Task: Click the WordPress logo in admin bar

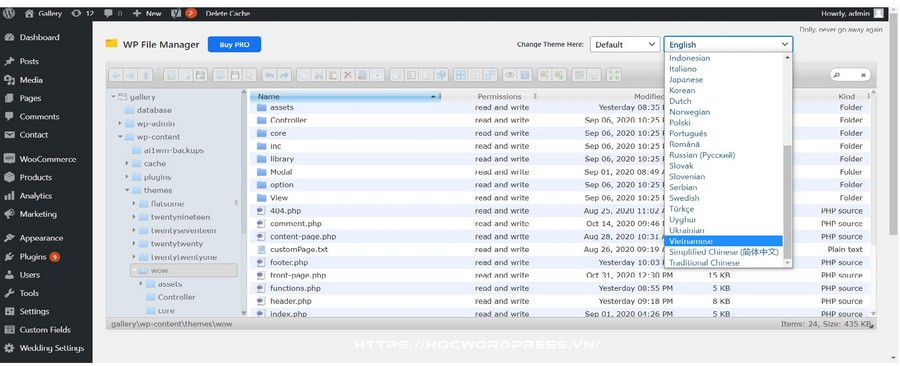Action: click(9, 13)
